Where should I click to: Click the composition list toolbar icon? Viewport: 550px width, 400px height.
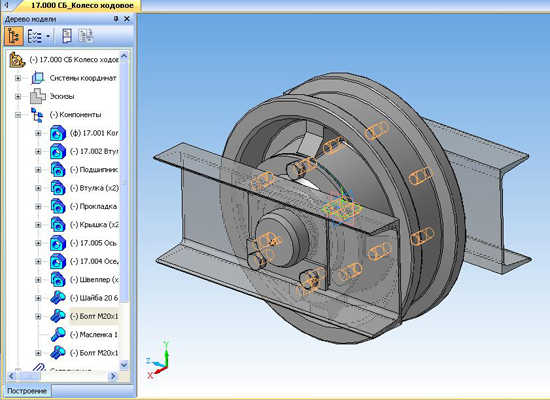coord(86,36)
